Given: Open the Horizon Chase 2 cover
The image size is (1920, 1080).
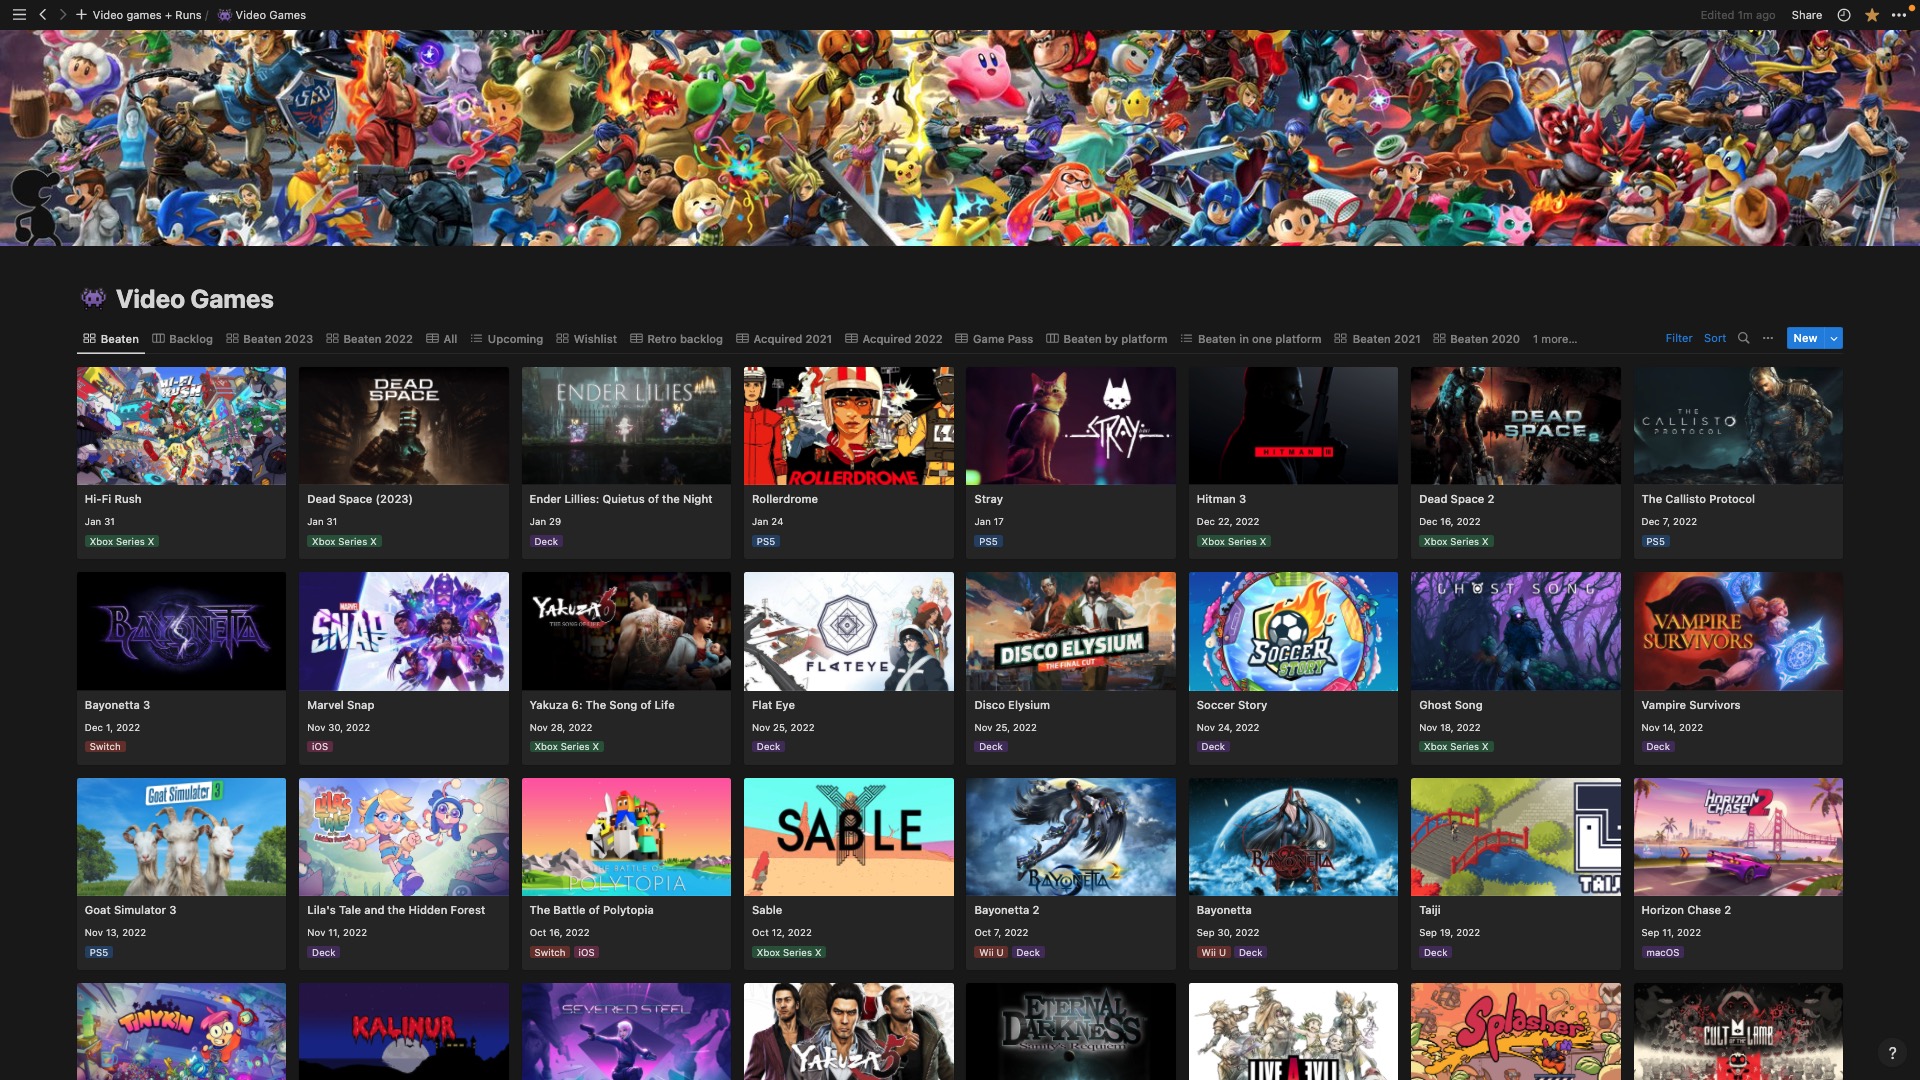Looking at the screenshot, I should (x=1738, y=837).
